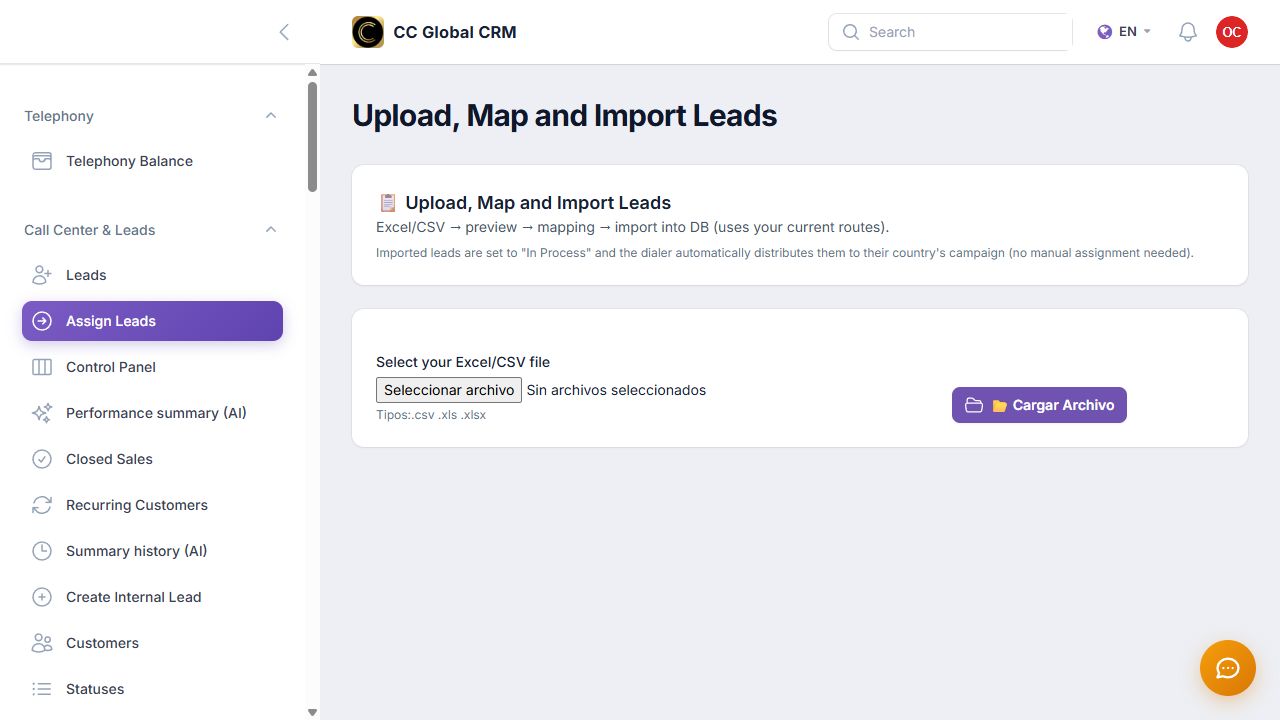The height and width of the screenshot is (720, 1280).
Task: Collapse the Telephony section
Action: tap(270, 116)
